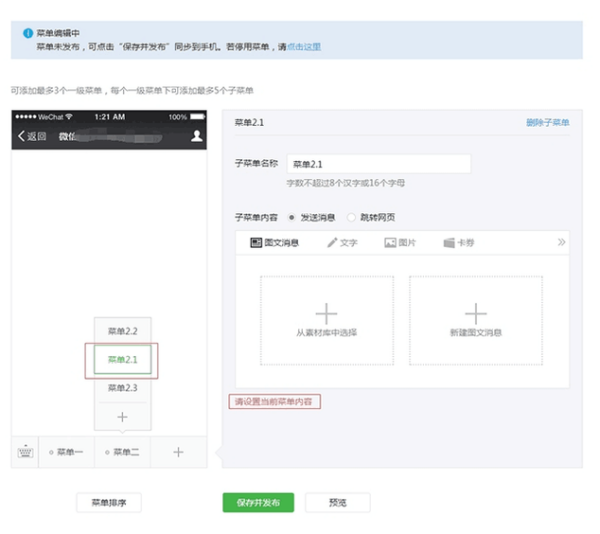Click the 删除子菜单 link
This screenshot has width=600, height=534.
pyautogui.click(x=547, y=122)
